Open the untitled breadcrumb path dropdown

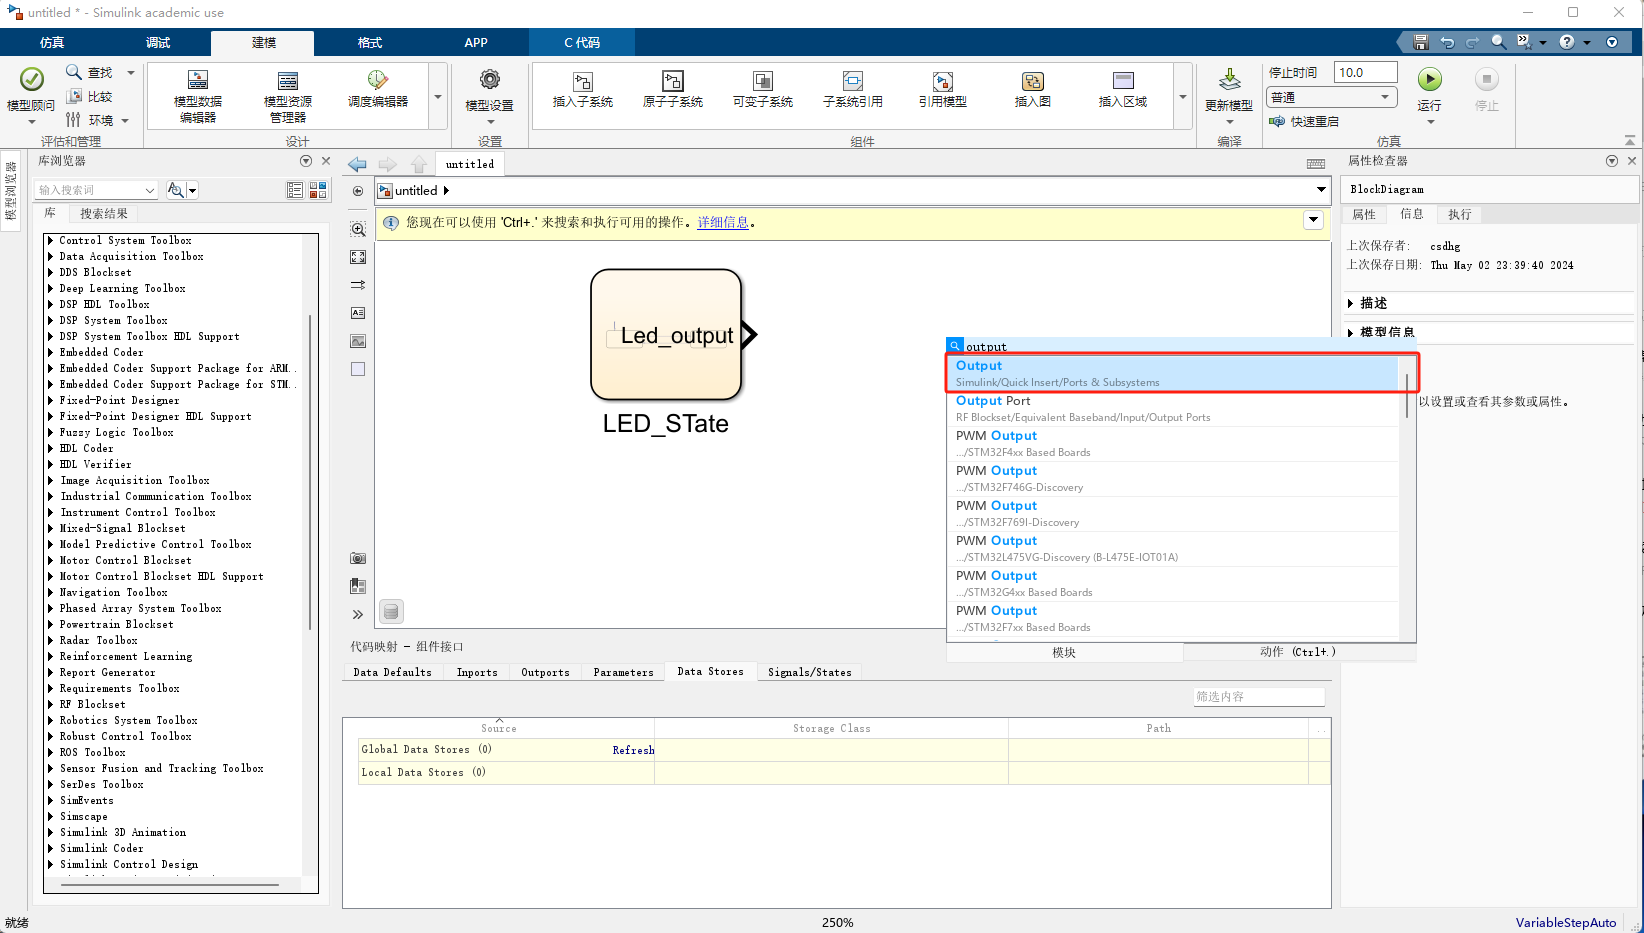click(x=1321, y=190)
